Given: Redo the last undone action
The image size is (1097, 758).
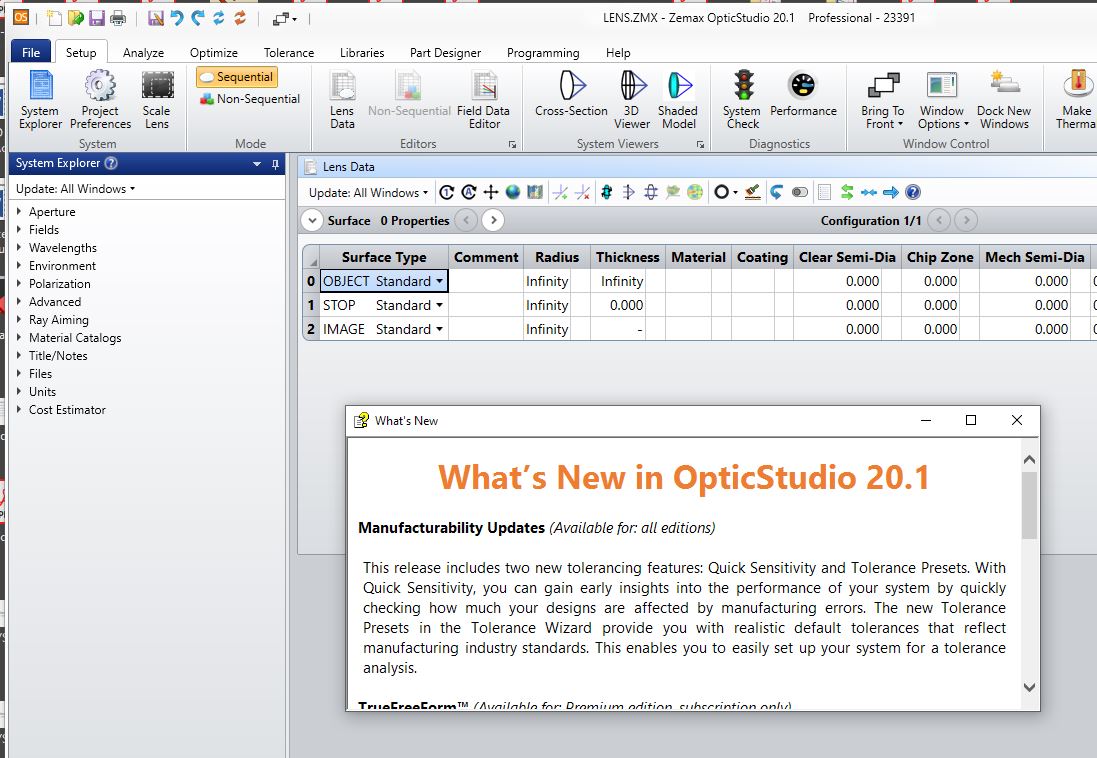Looking at the screenshot, I should [198, 18].
